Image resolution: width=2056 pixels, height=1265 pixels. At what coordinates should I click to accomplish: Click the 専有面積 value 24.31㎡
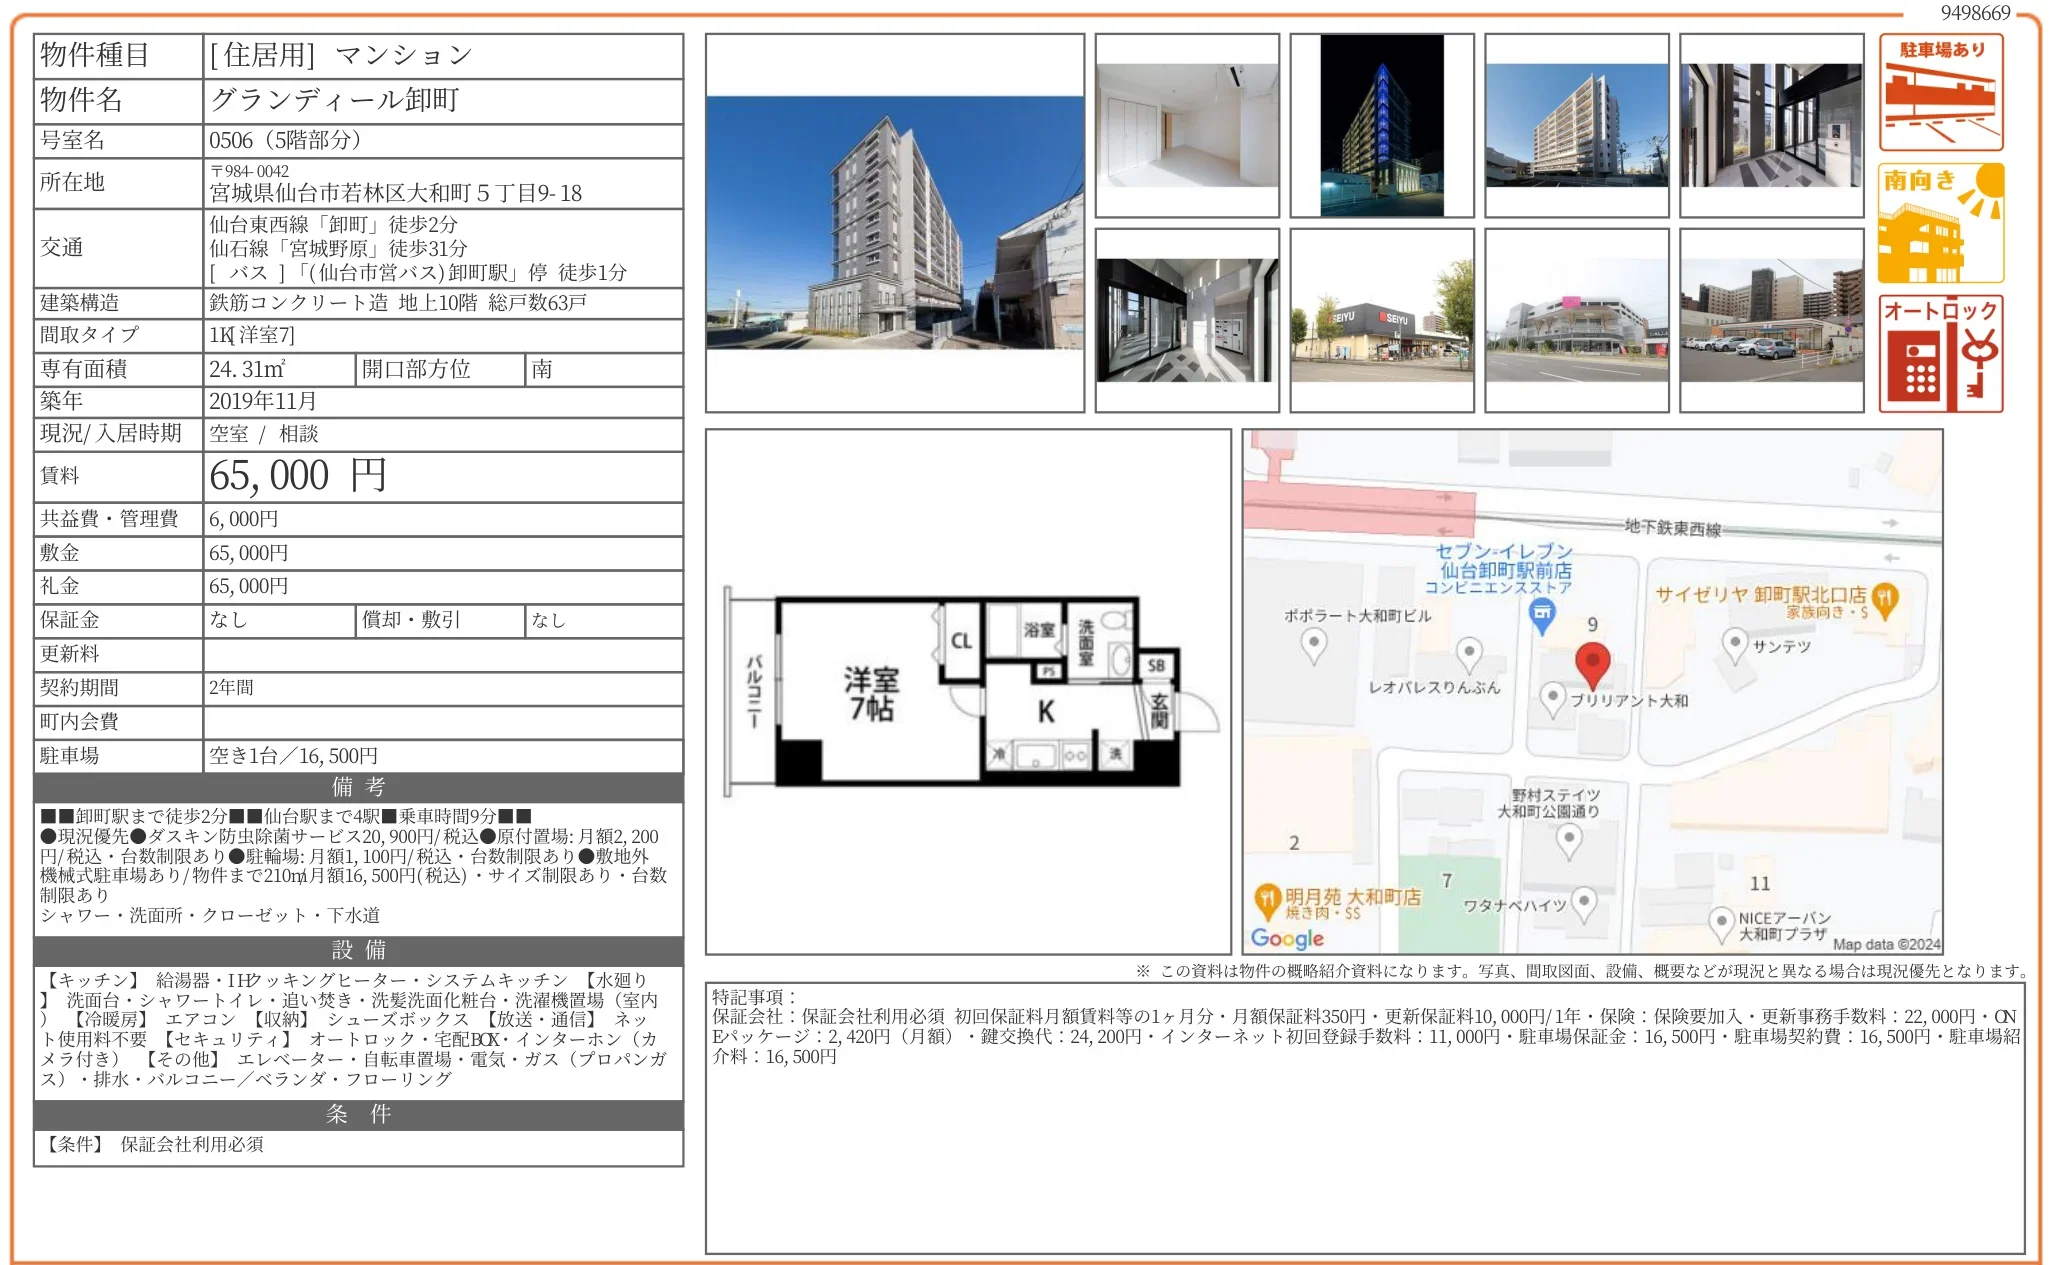247,369
